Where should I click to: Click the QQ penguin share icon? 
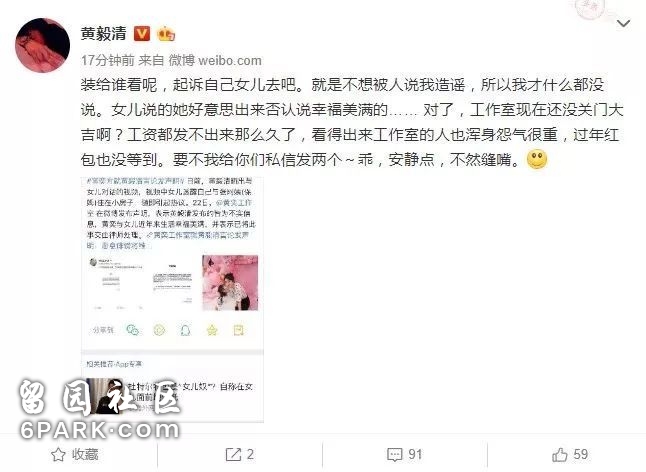point(185,330)
